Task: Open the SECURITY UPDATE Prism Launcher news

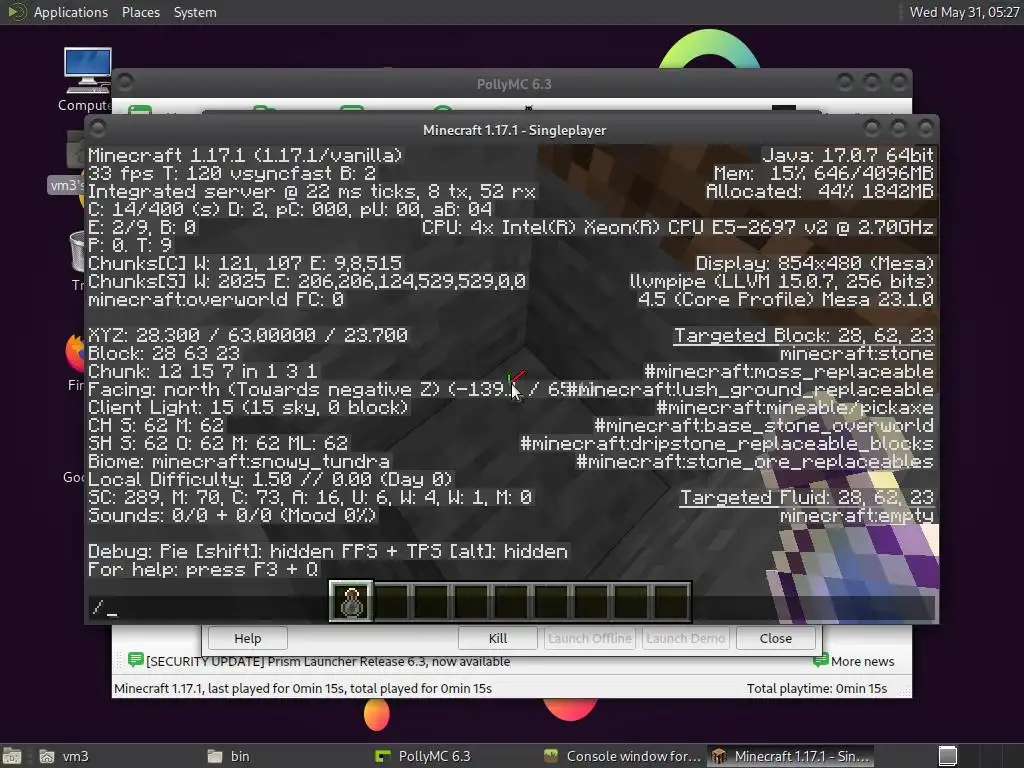Action: pos(328,662)
